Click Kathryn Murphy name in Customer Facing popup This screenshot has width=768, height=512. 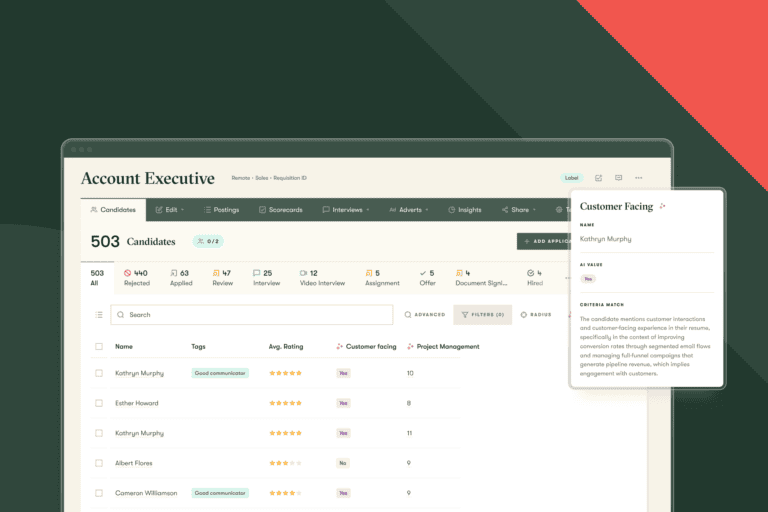[x=605, y=239]
